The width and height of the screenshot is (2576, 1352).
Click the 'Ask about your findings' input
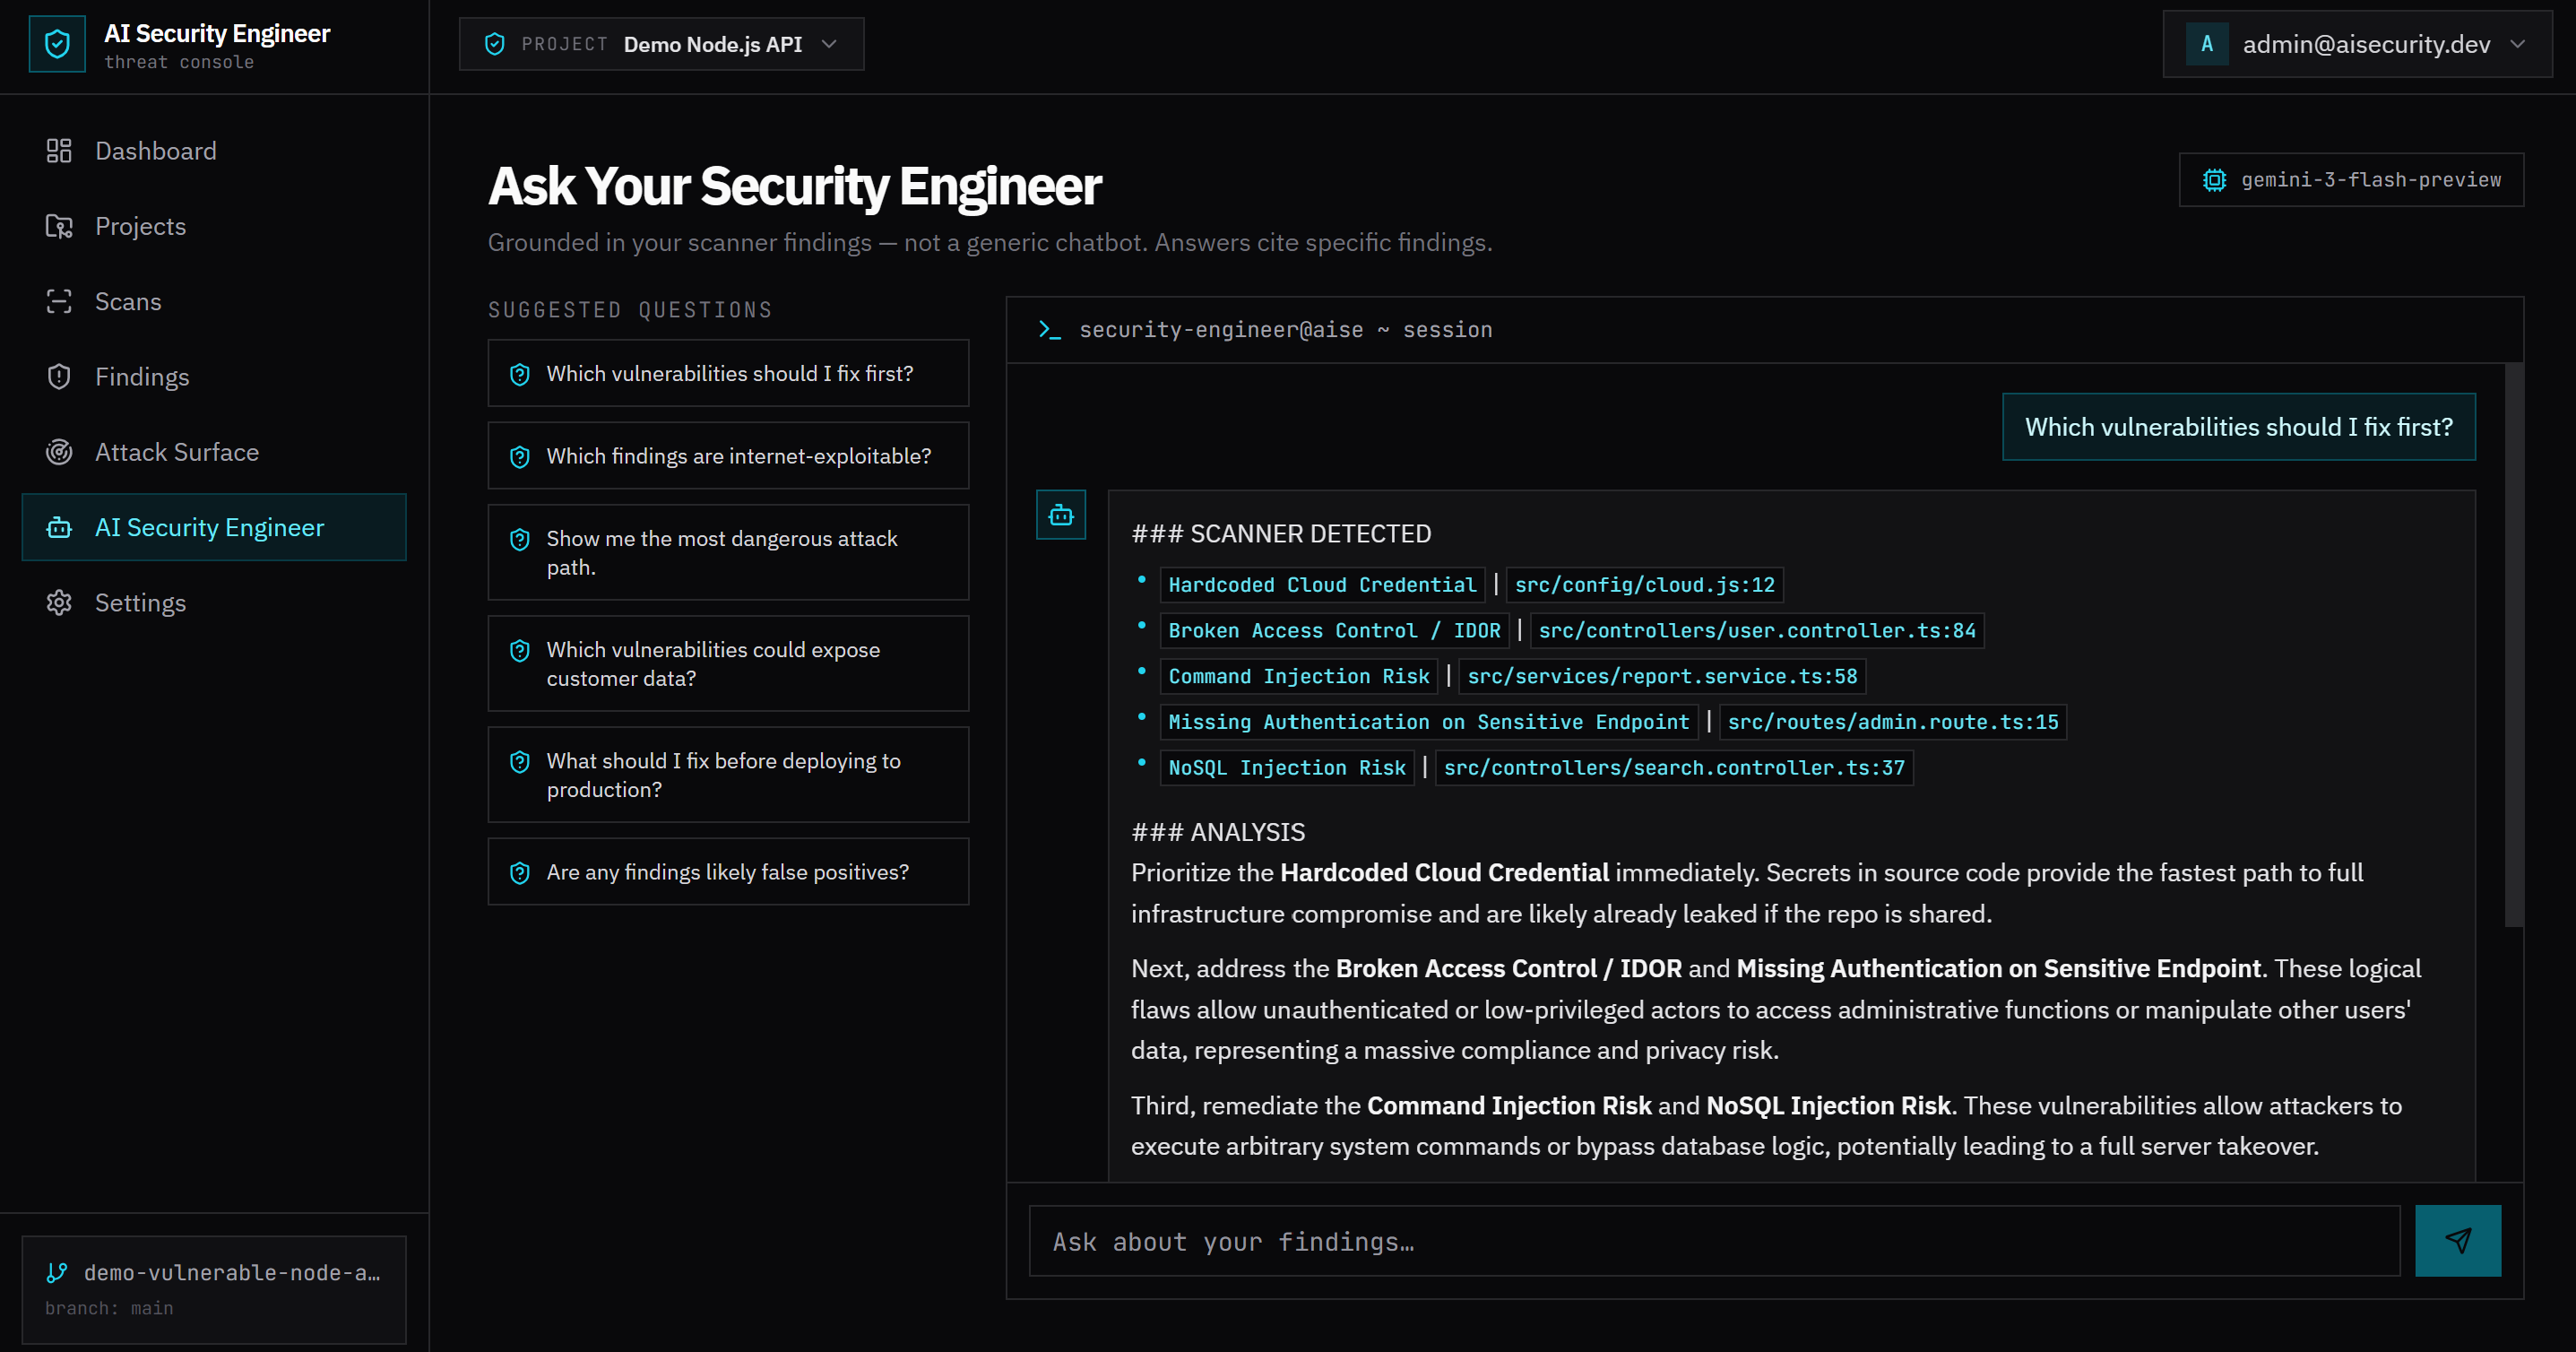click(1714, 1241)
